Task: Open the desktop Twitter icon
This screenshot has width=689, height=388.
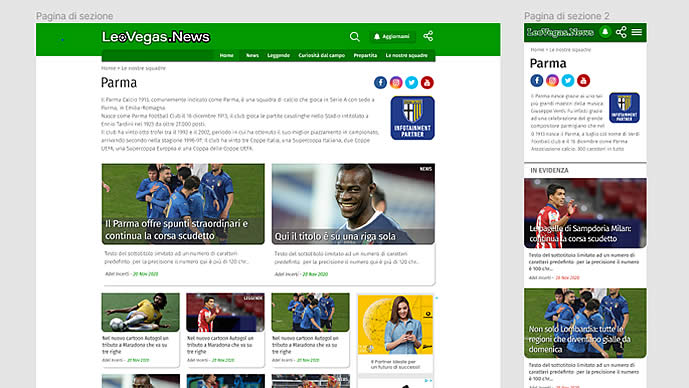Action: (x=412, y=82)
